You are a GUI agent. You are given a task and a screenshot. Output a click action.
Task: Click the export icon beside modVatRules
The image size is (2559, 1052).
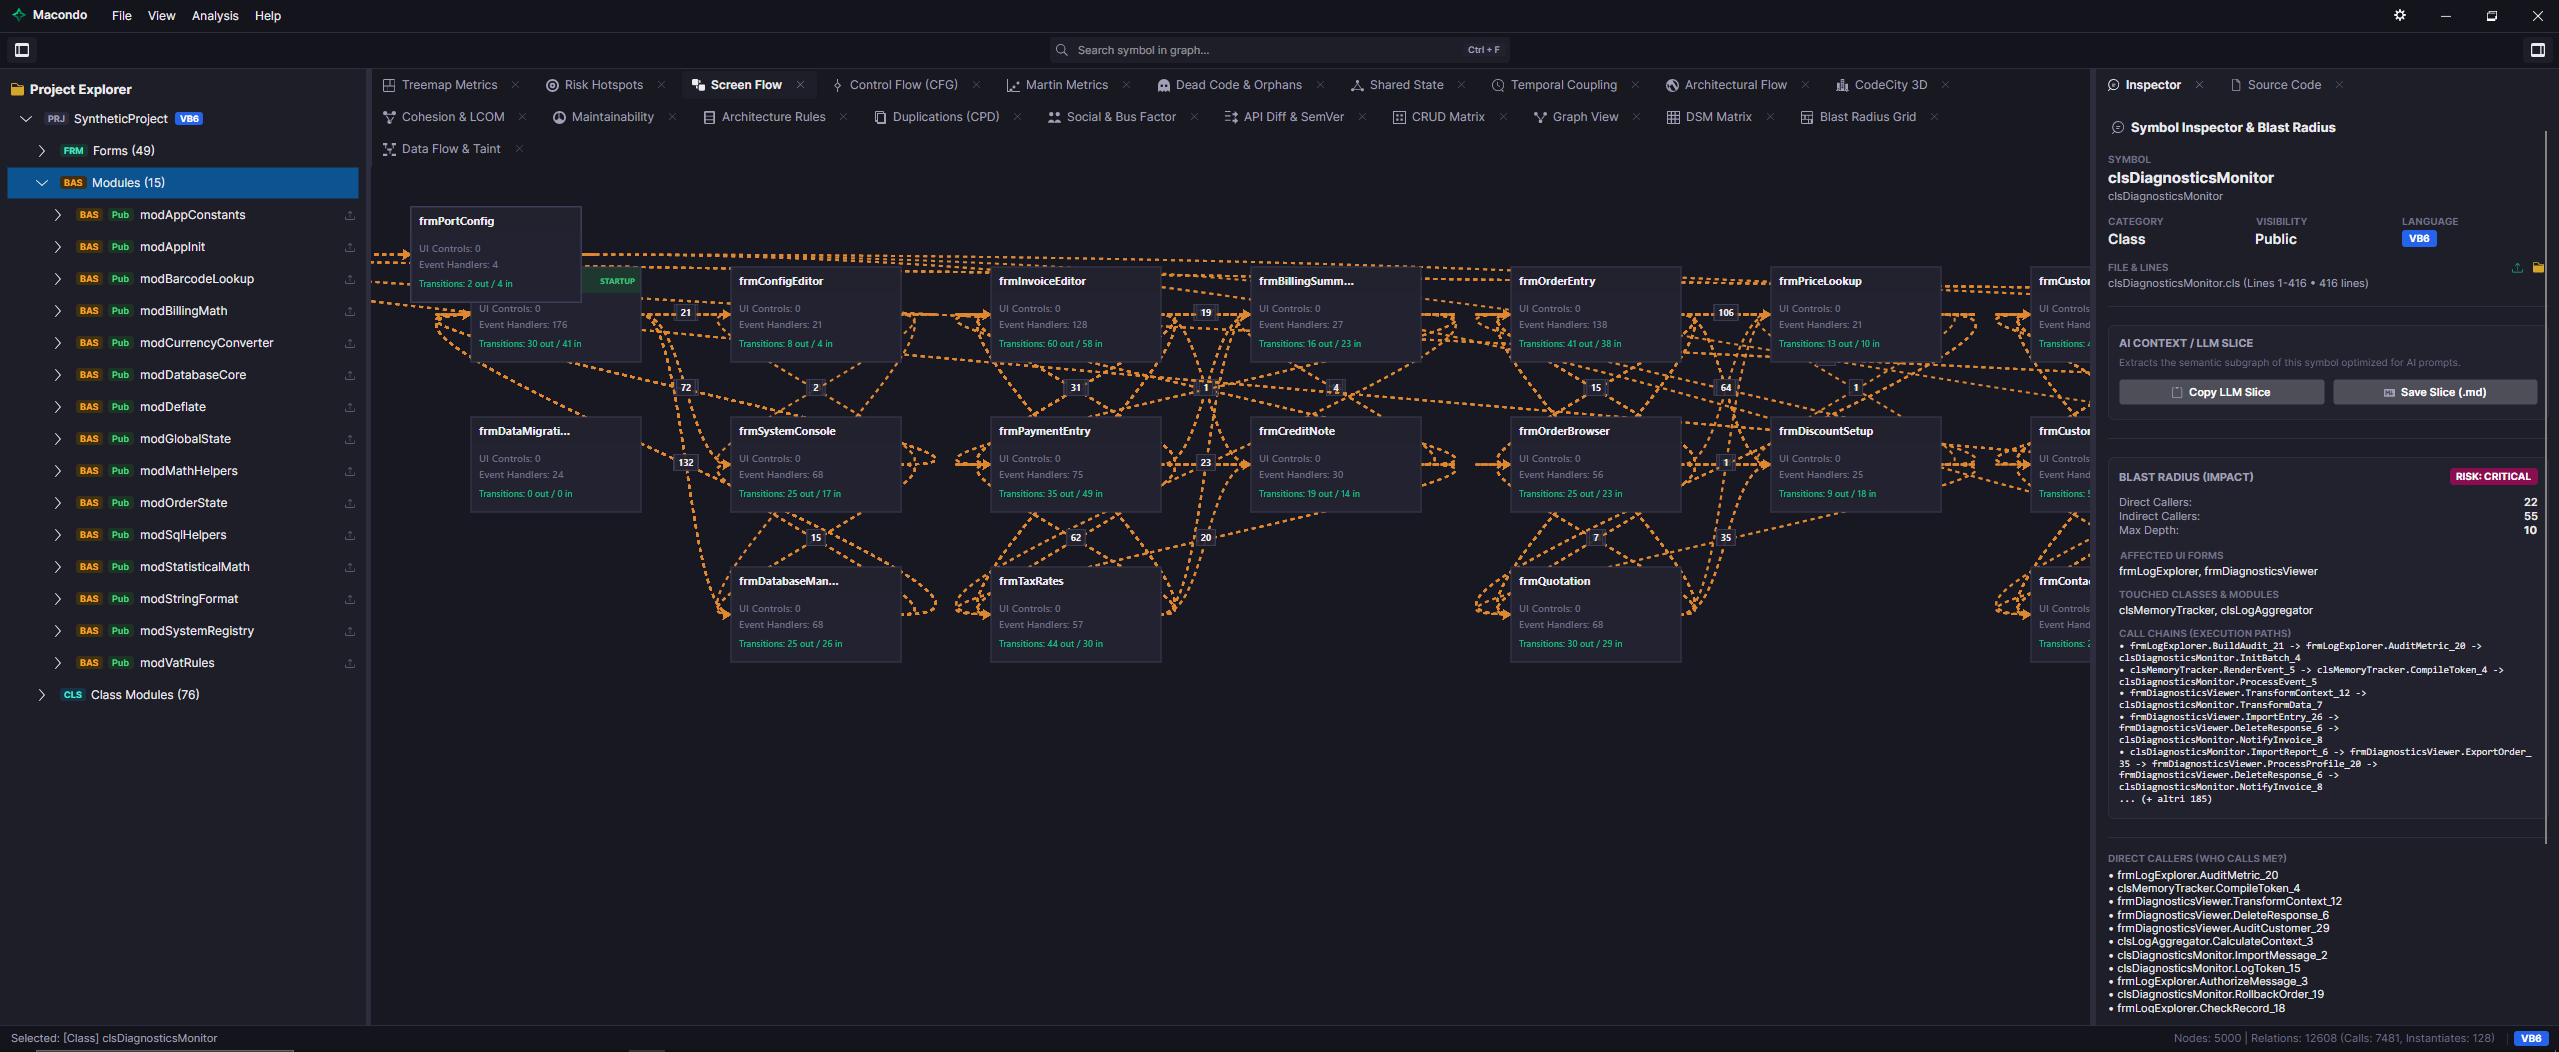pyautogui.click(x=350, y=663)
